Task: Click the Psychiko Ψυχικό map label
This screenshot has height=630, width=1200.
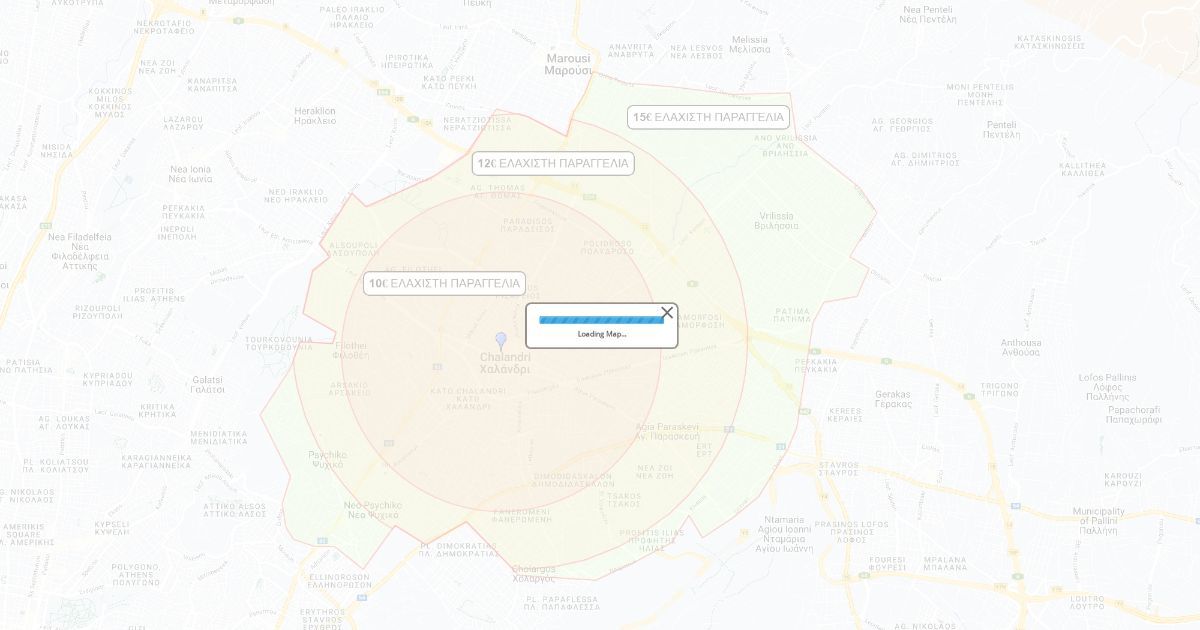Action: point(328,459)
